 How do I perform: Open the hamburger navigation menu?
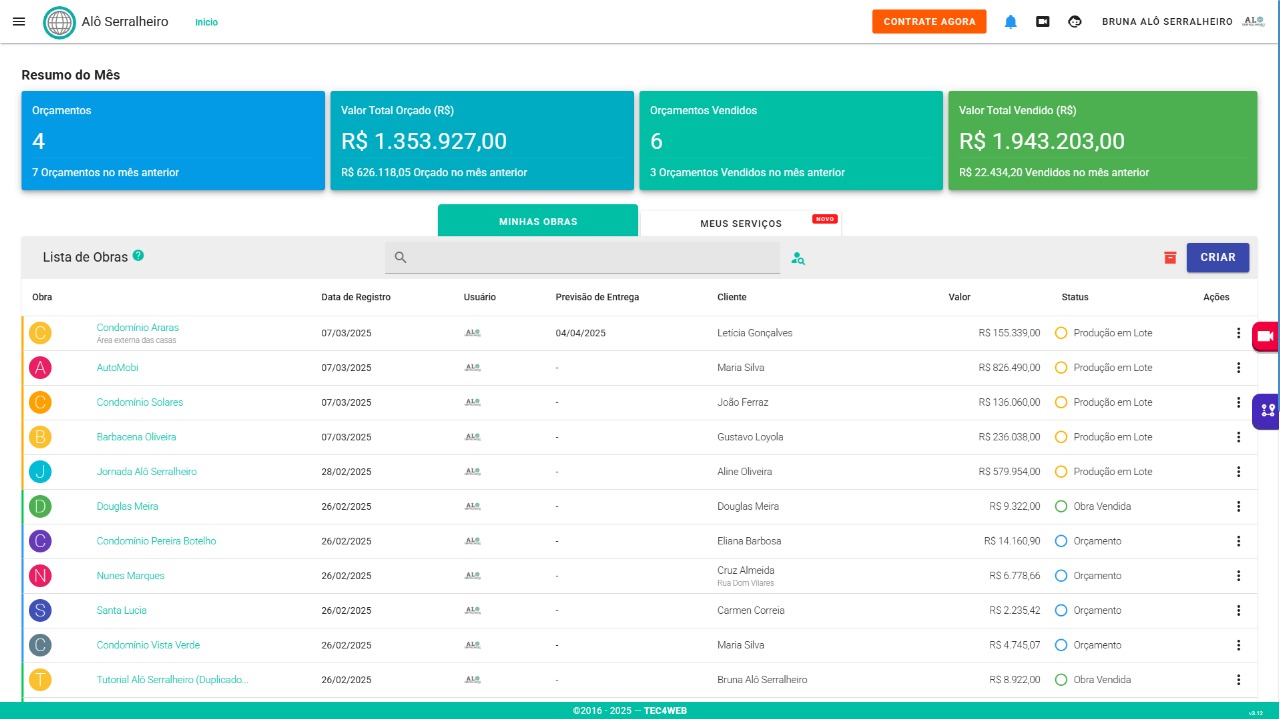point(19,22)
